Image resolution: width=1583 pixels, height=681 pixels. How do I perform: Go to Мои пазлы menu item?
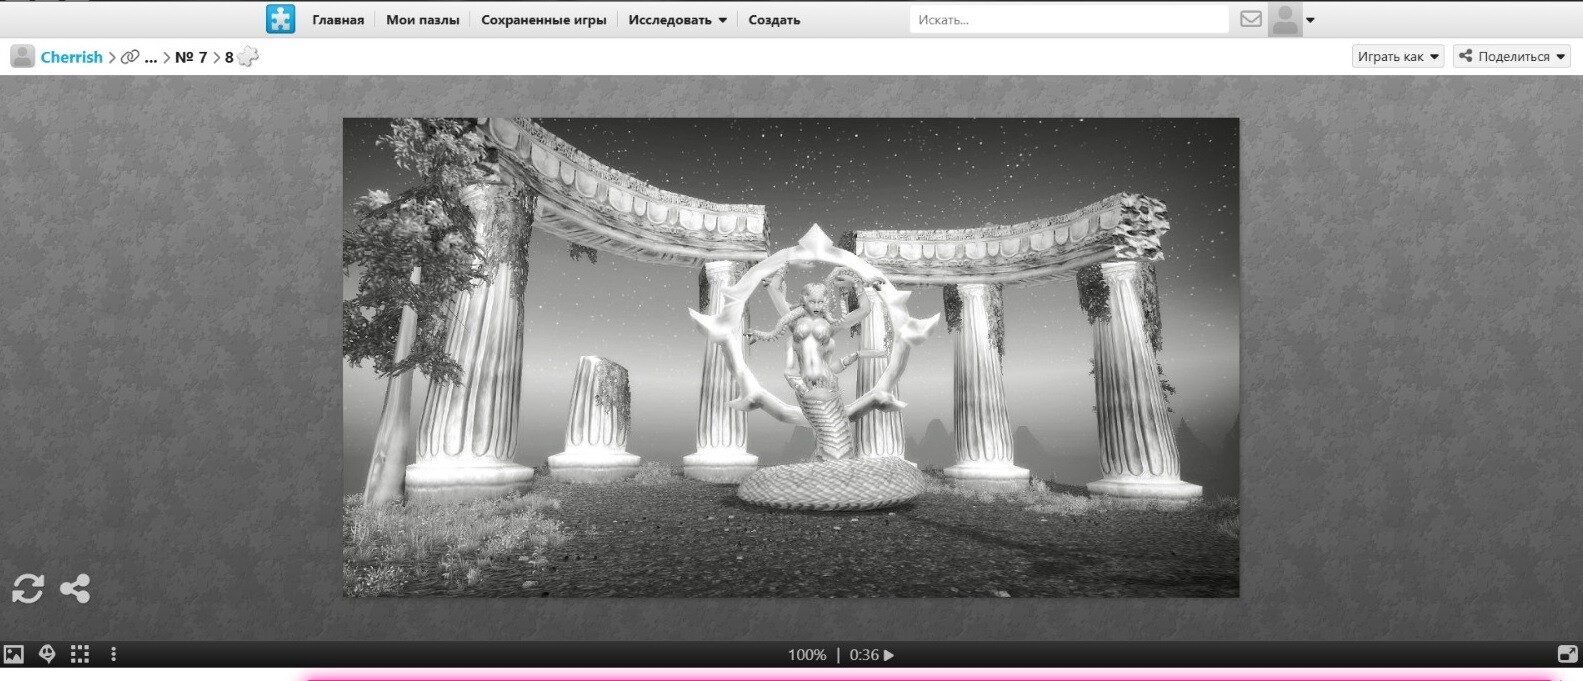422,20
